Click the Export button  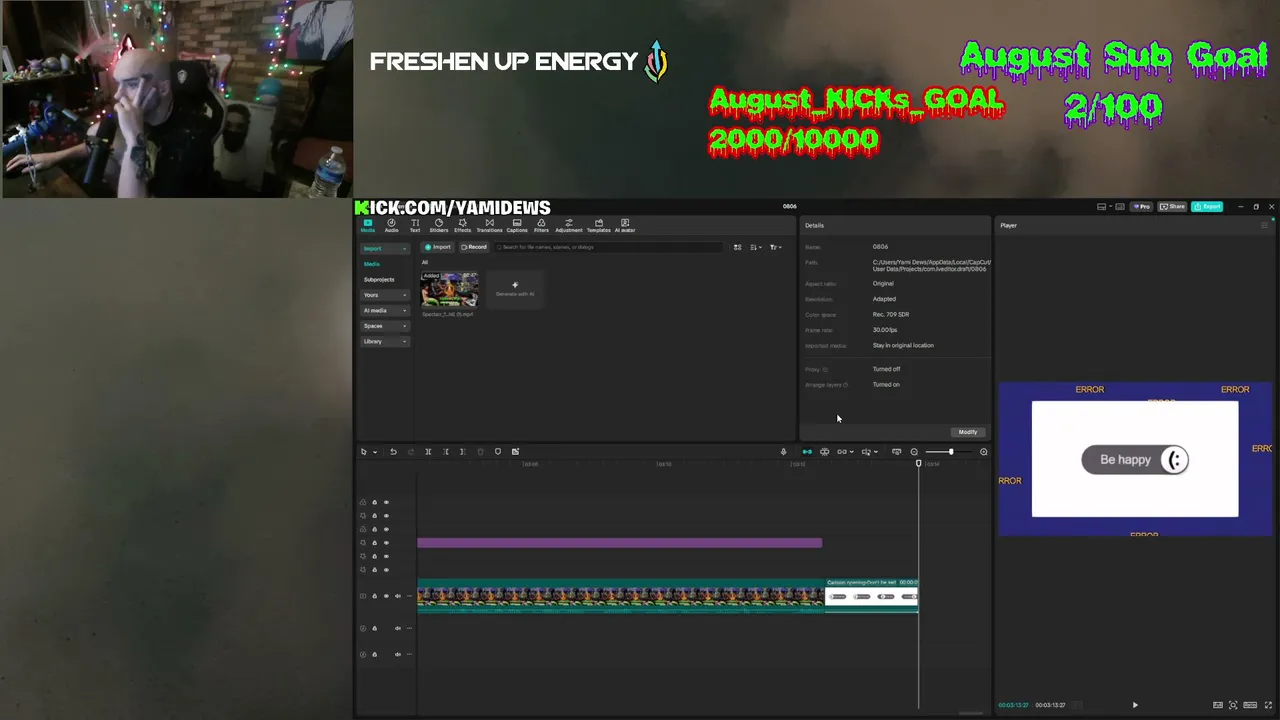(1208, 207)
